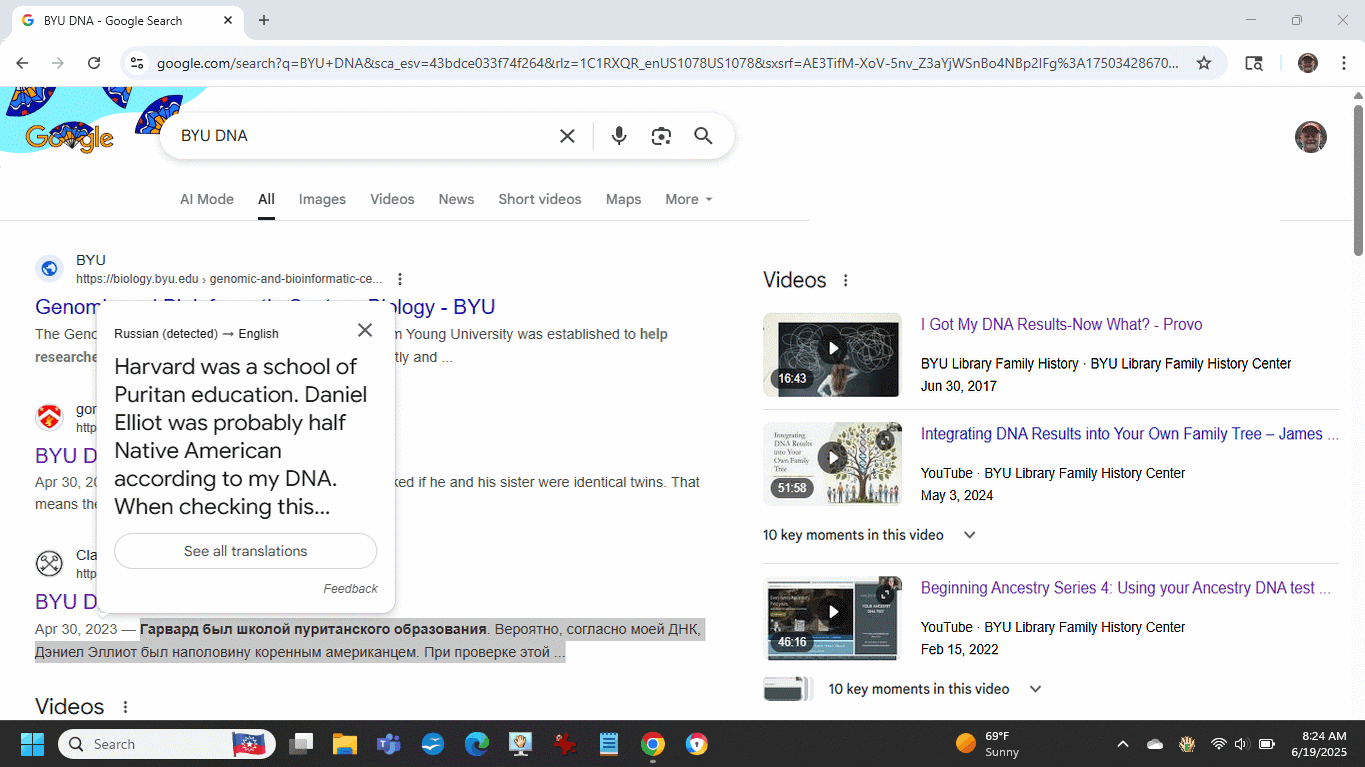This screenshot has width=1365, height=767.
Task: Click See all translations button
Action: tap(246, 551)
